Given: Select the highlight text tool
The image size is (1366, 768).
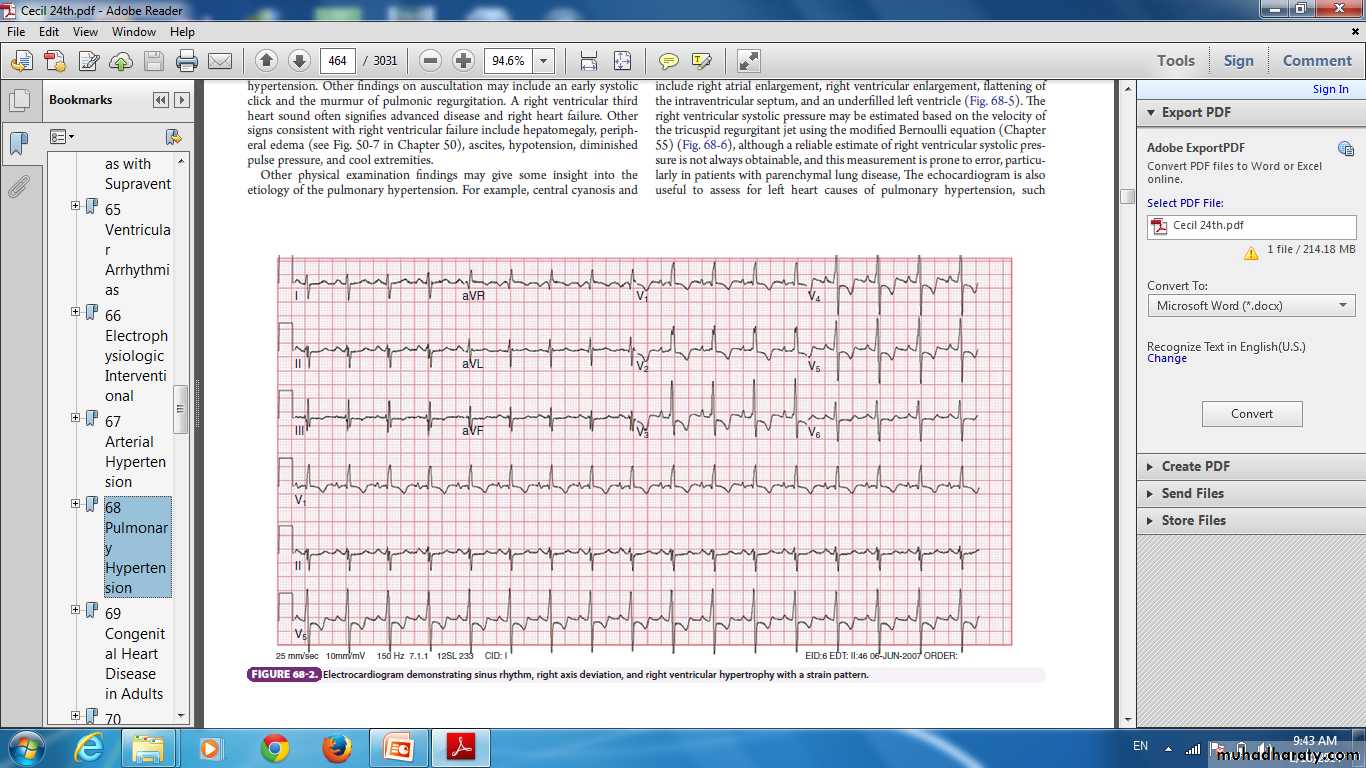Looking at the screenshot, I should 701,61.
